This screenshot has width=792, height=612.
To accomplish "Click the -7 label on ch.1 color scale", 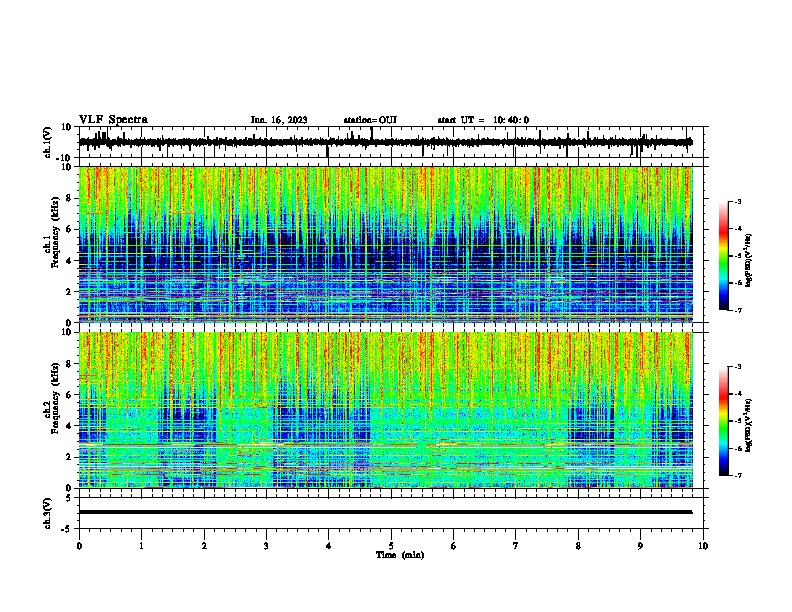I will (738, 310).
